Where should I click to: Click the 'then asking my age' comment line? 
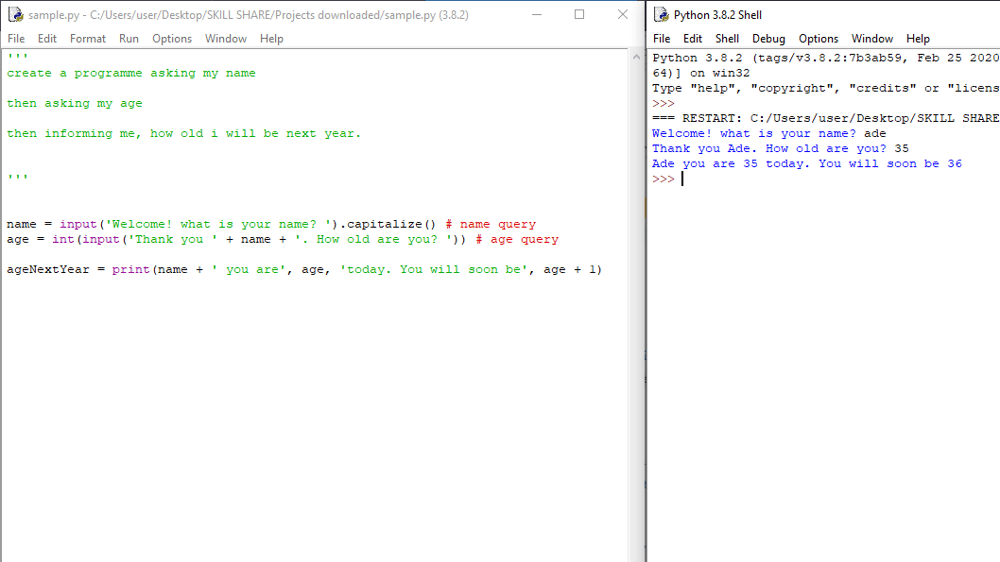75,103
